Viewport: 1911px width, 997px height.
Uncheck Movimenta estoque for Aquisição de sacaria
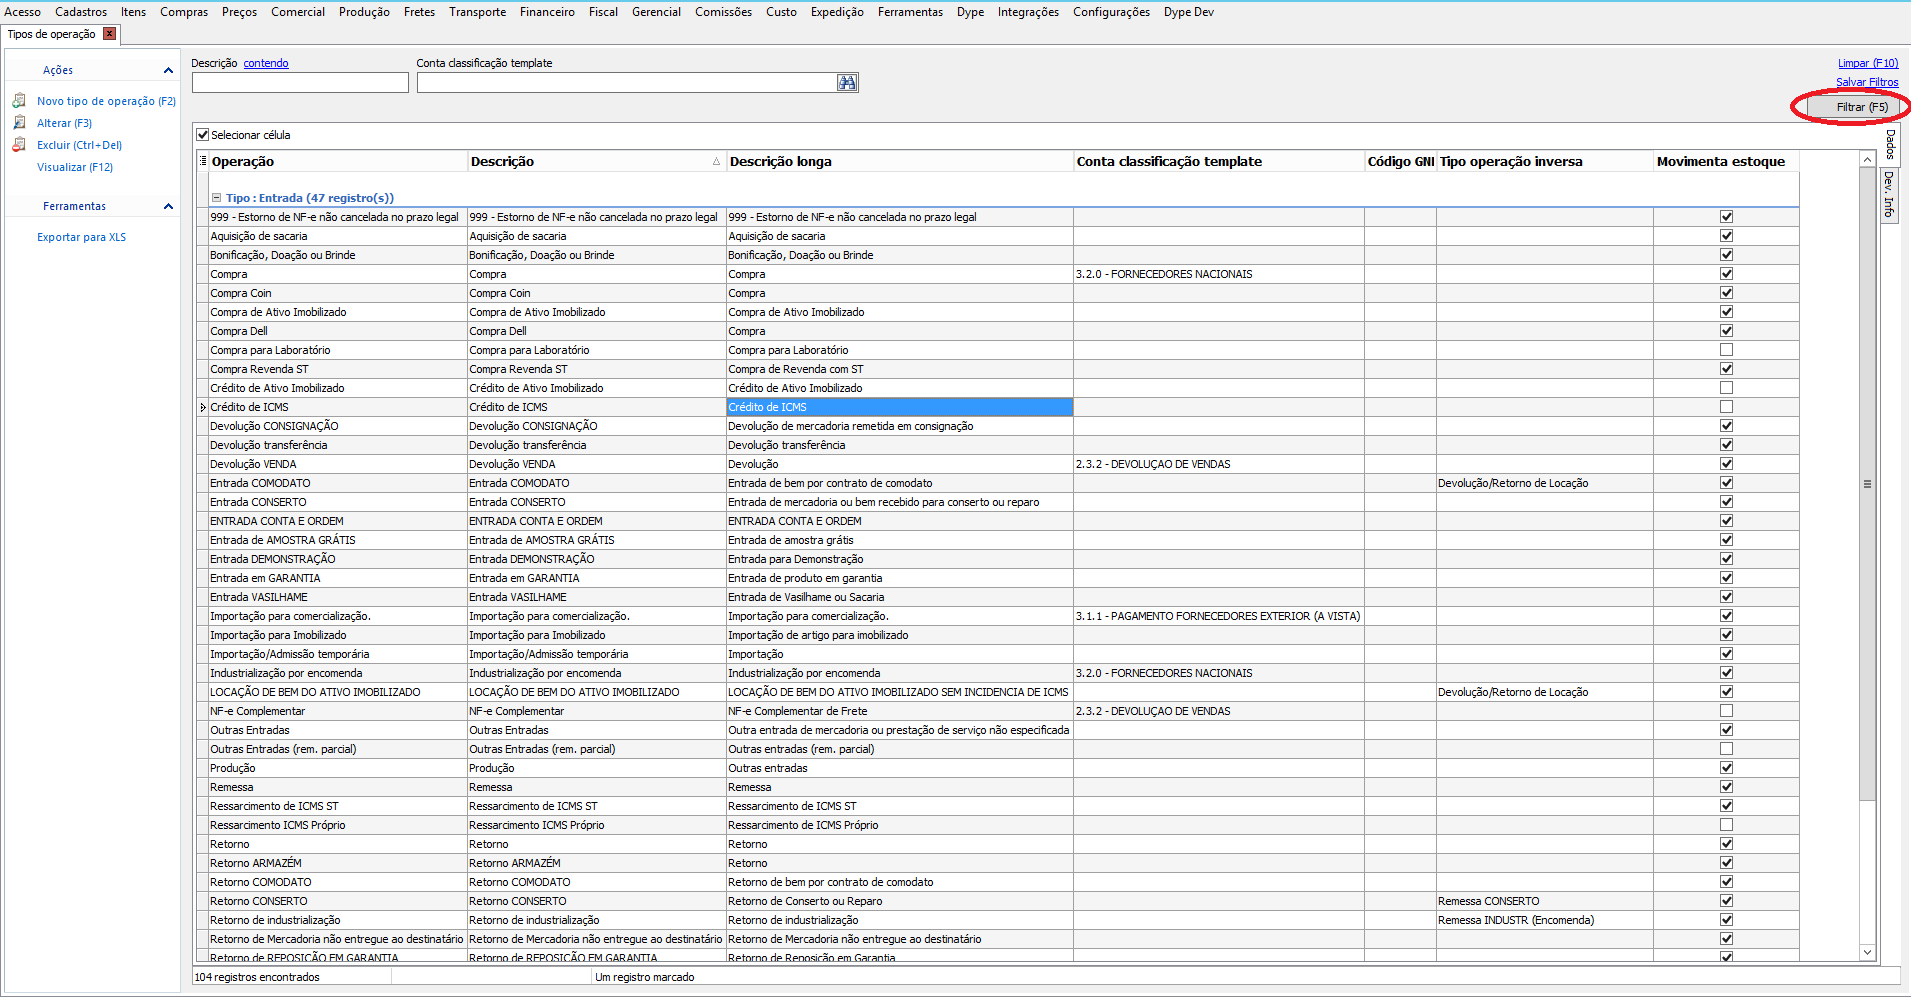(x=1726, y=236)
